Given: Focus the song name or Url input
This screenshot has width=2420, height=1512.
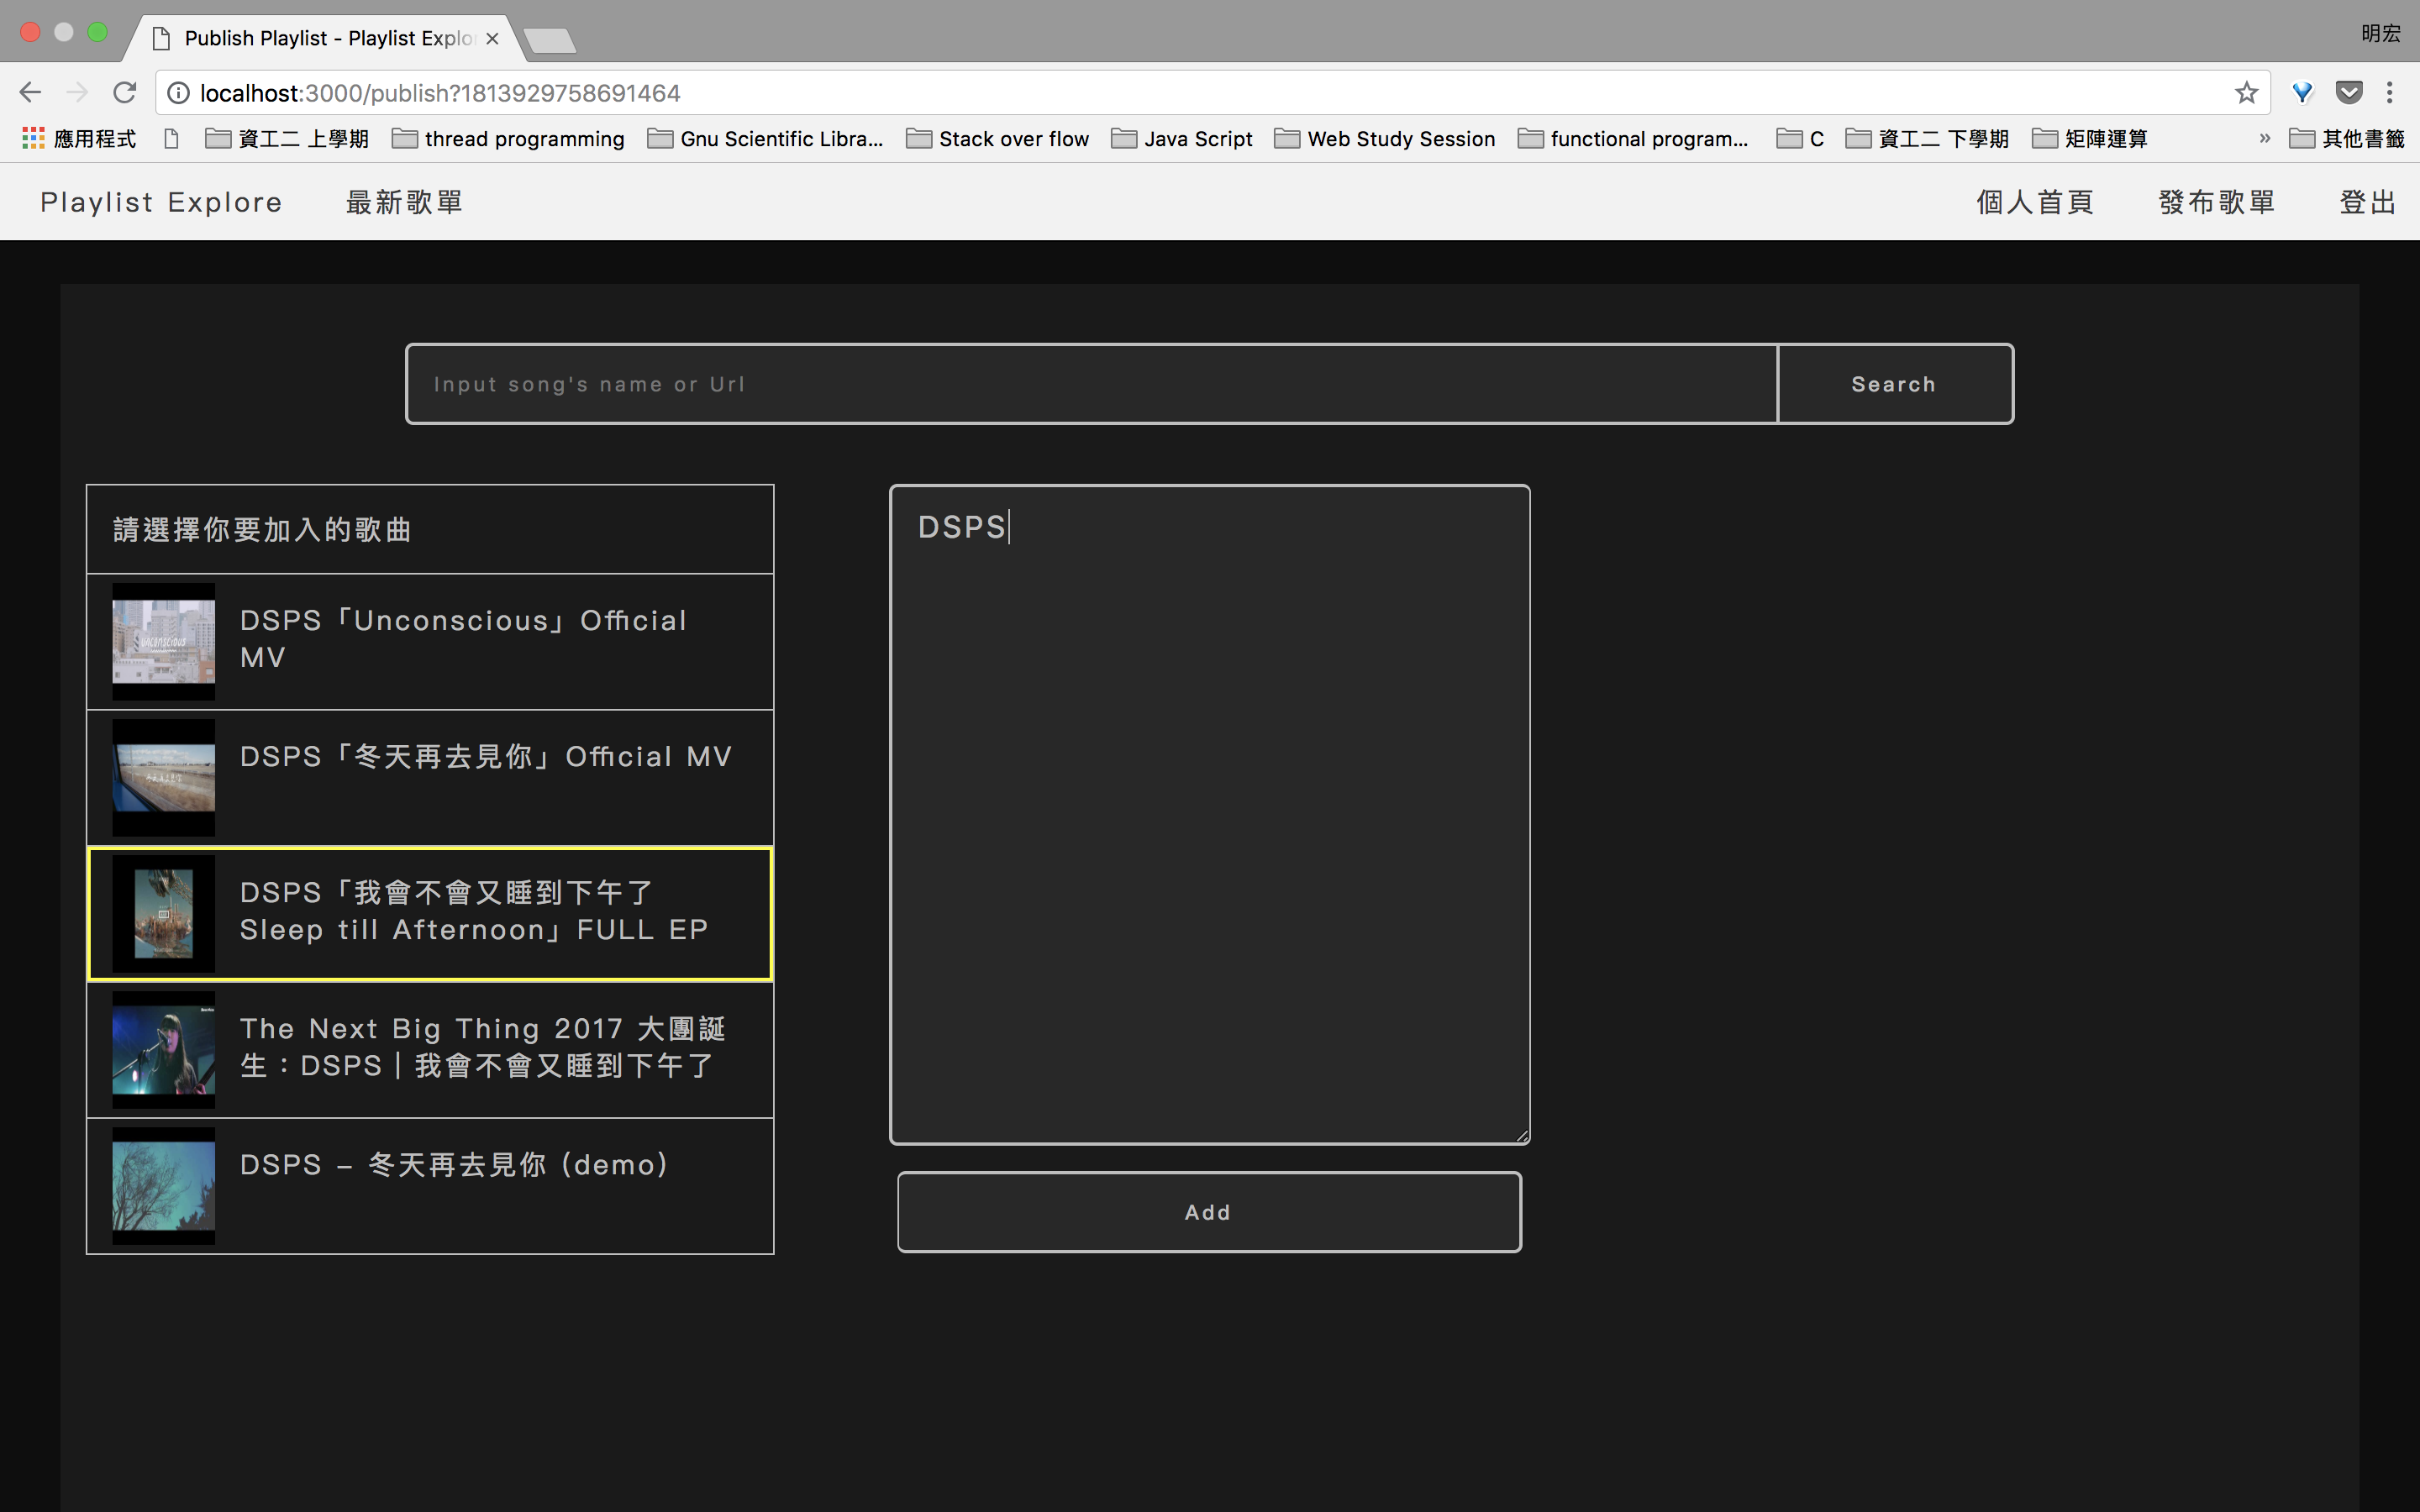Looking at the screenshot, I should coord(1090,384).
